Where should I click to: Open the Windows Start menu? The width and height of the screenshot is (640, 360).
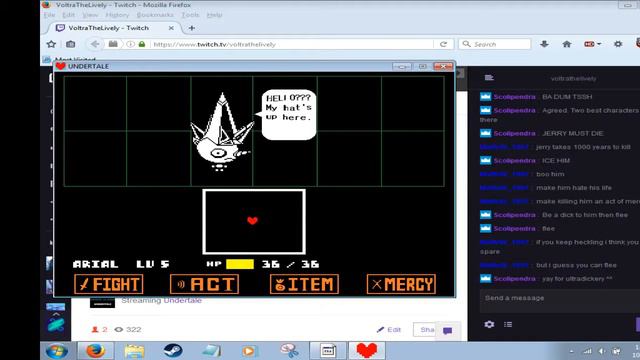(x=57, y=351)
